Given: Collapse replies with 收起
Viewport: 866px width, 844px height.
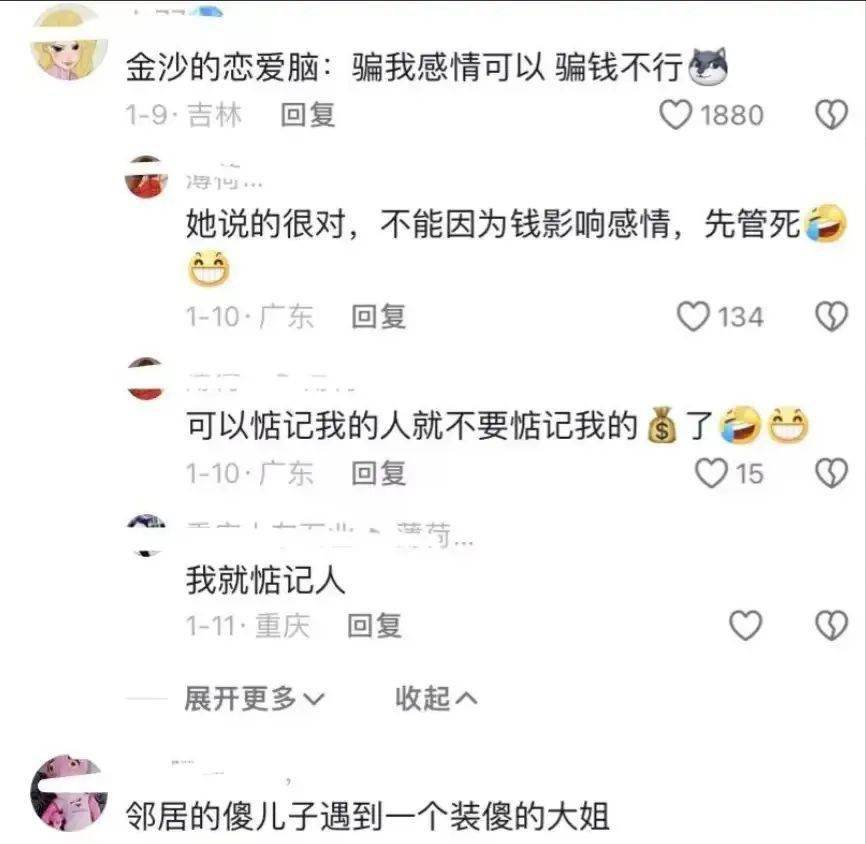Looking at the screenshot, I should tap(436, 699).
